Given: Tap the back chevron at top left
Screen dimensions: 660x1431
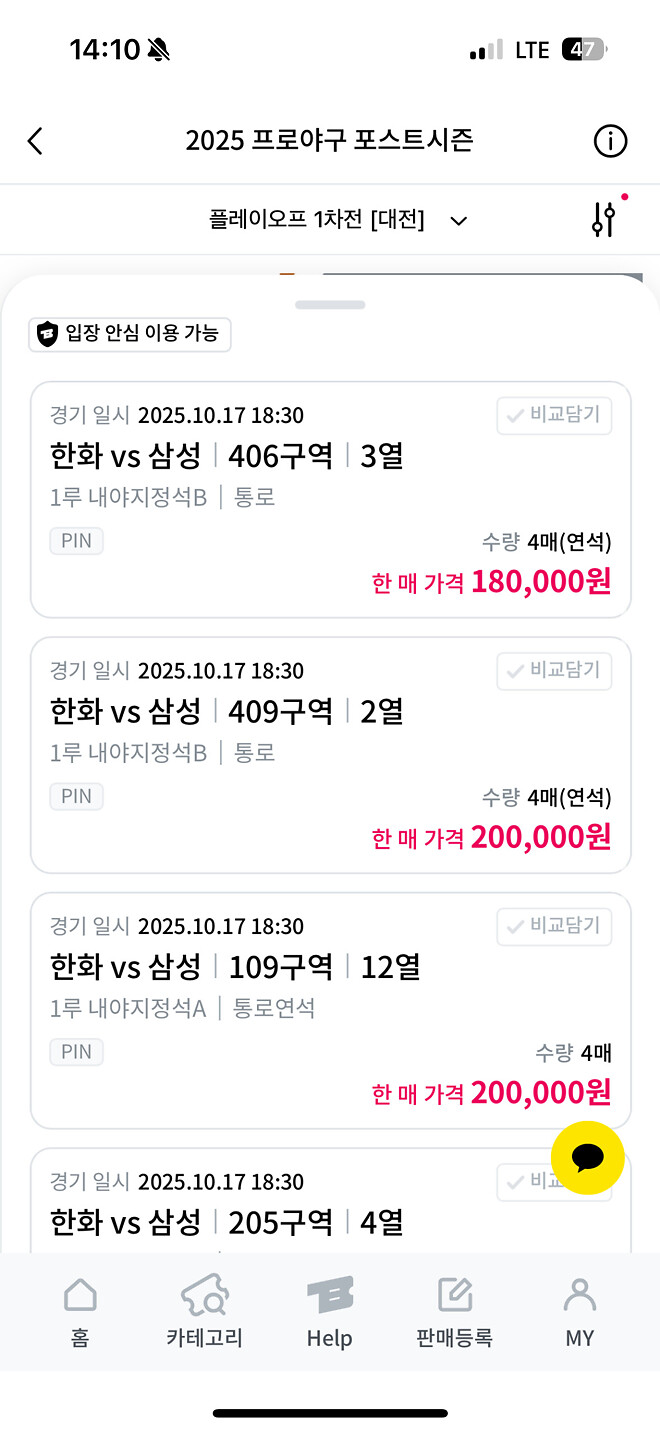Looking at the screenshot, I should coord(36,141).
